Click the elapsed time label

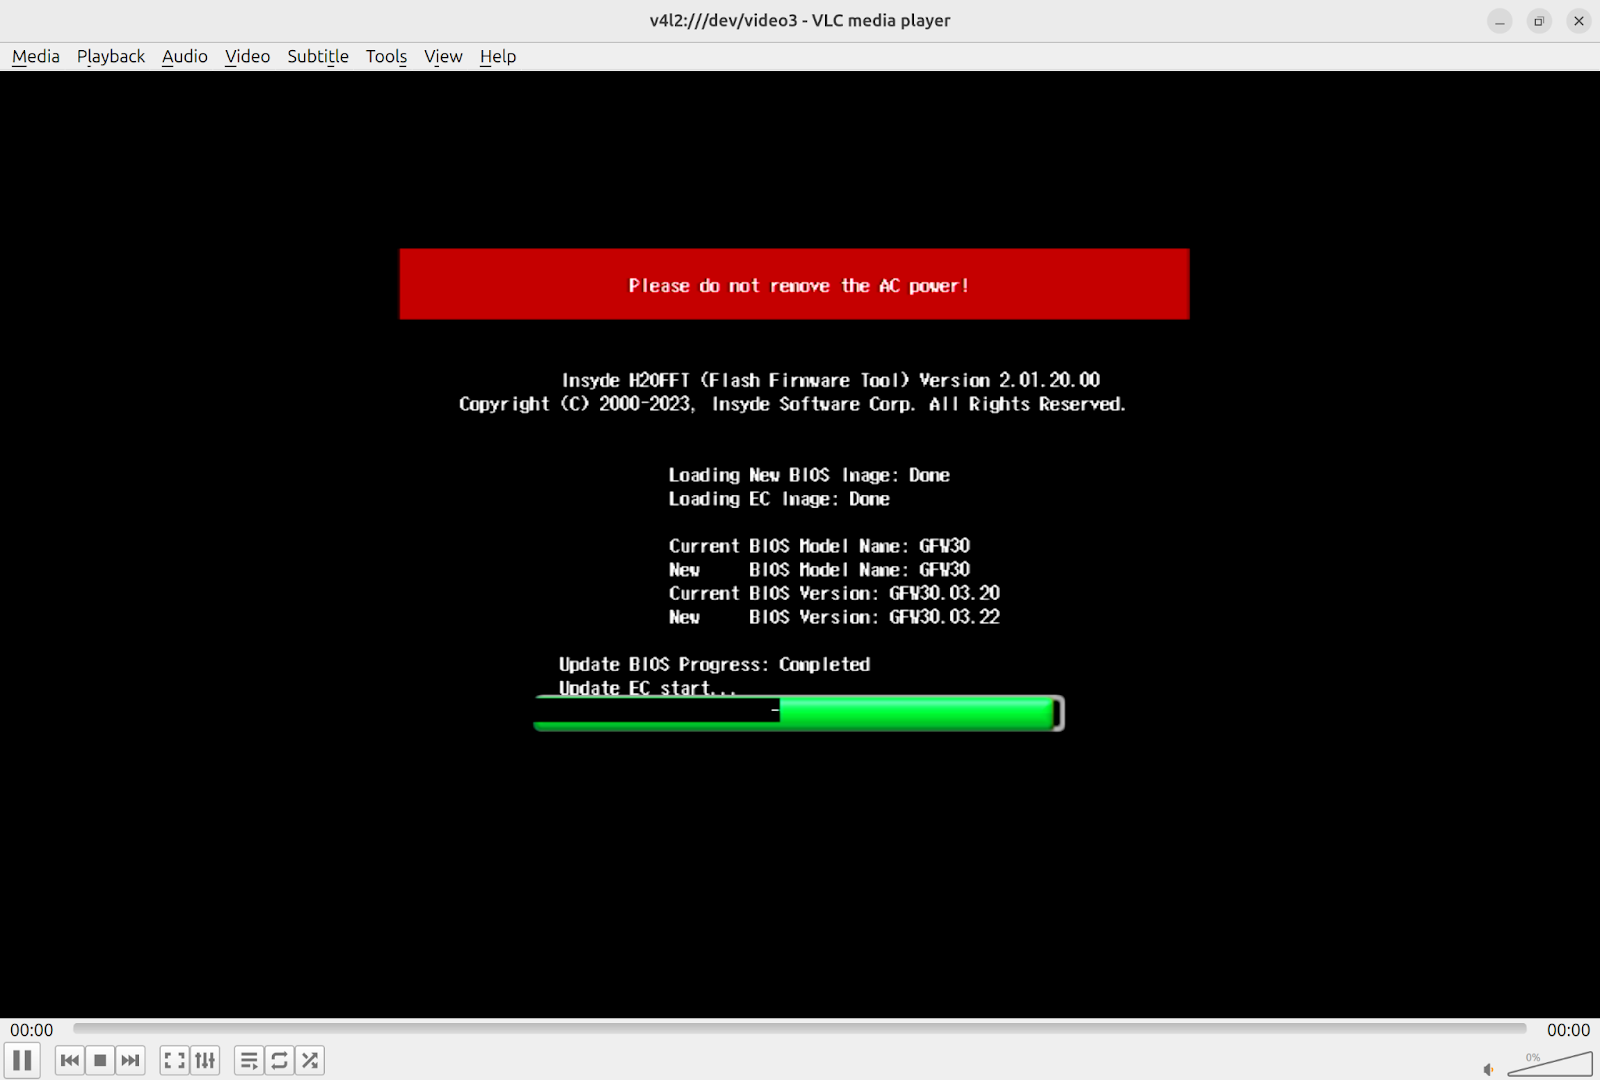tap(32, 1030)
